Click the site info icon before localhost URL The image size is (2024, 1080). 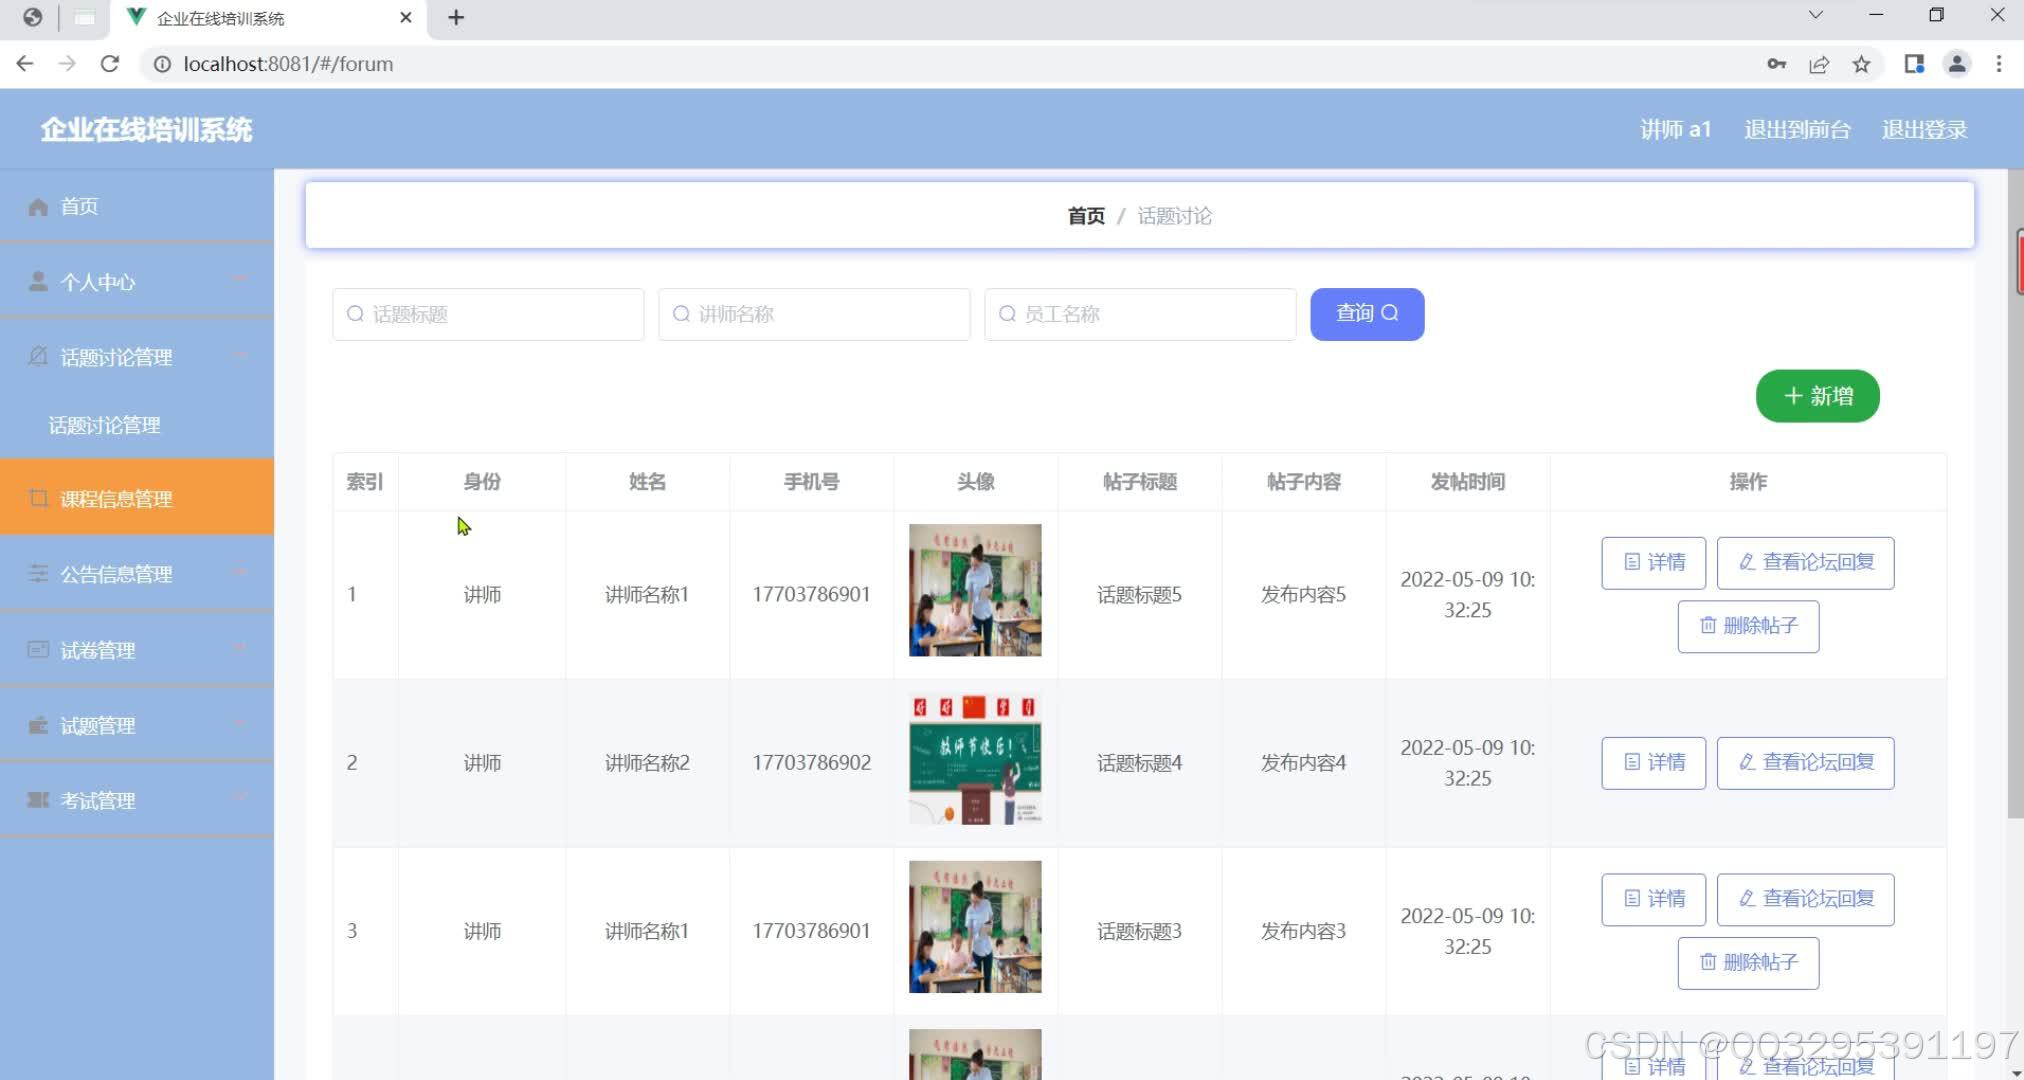tap(162, 64)
